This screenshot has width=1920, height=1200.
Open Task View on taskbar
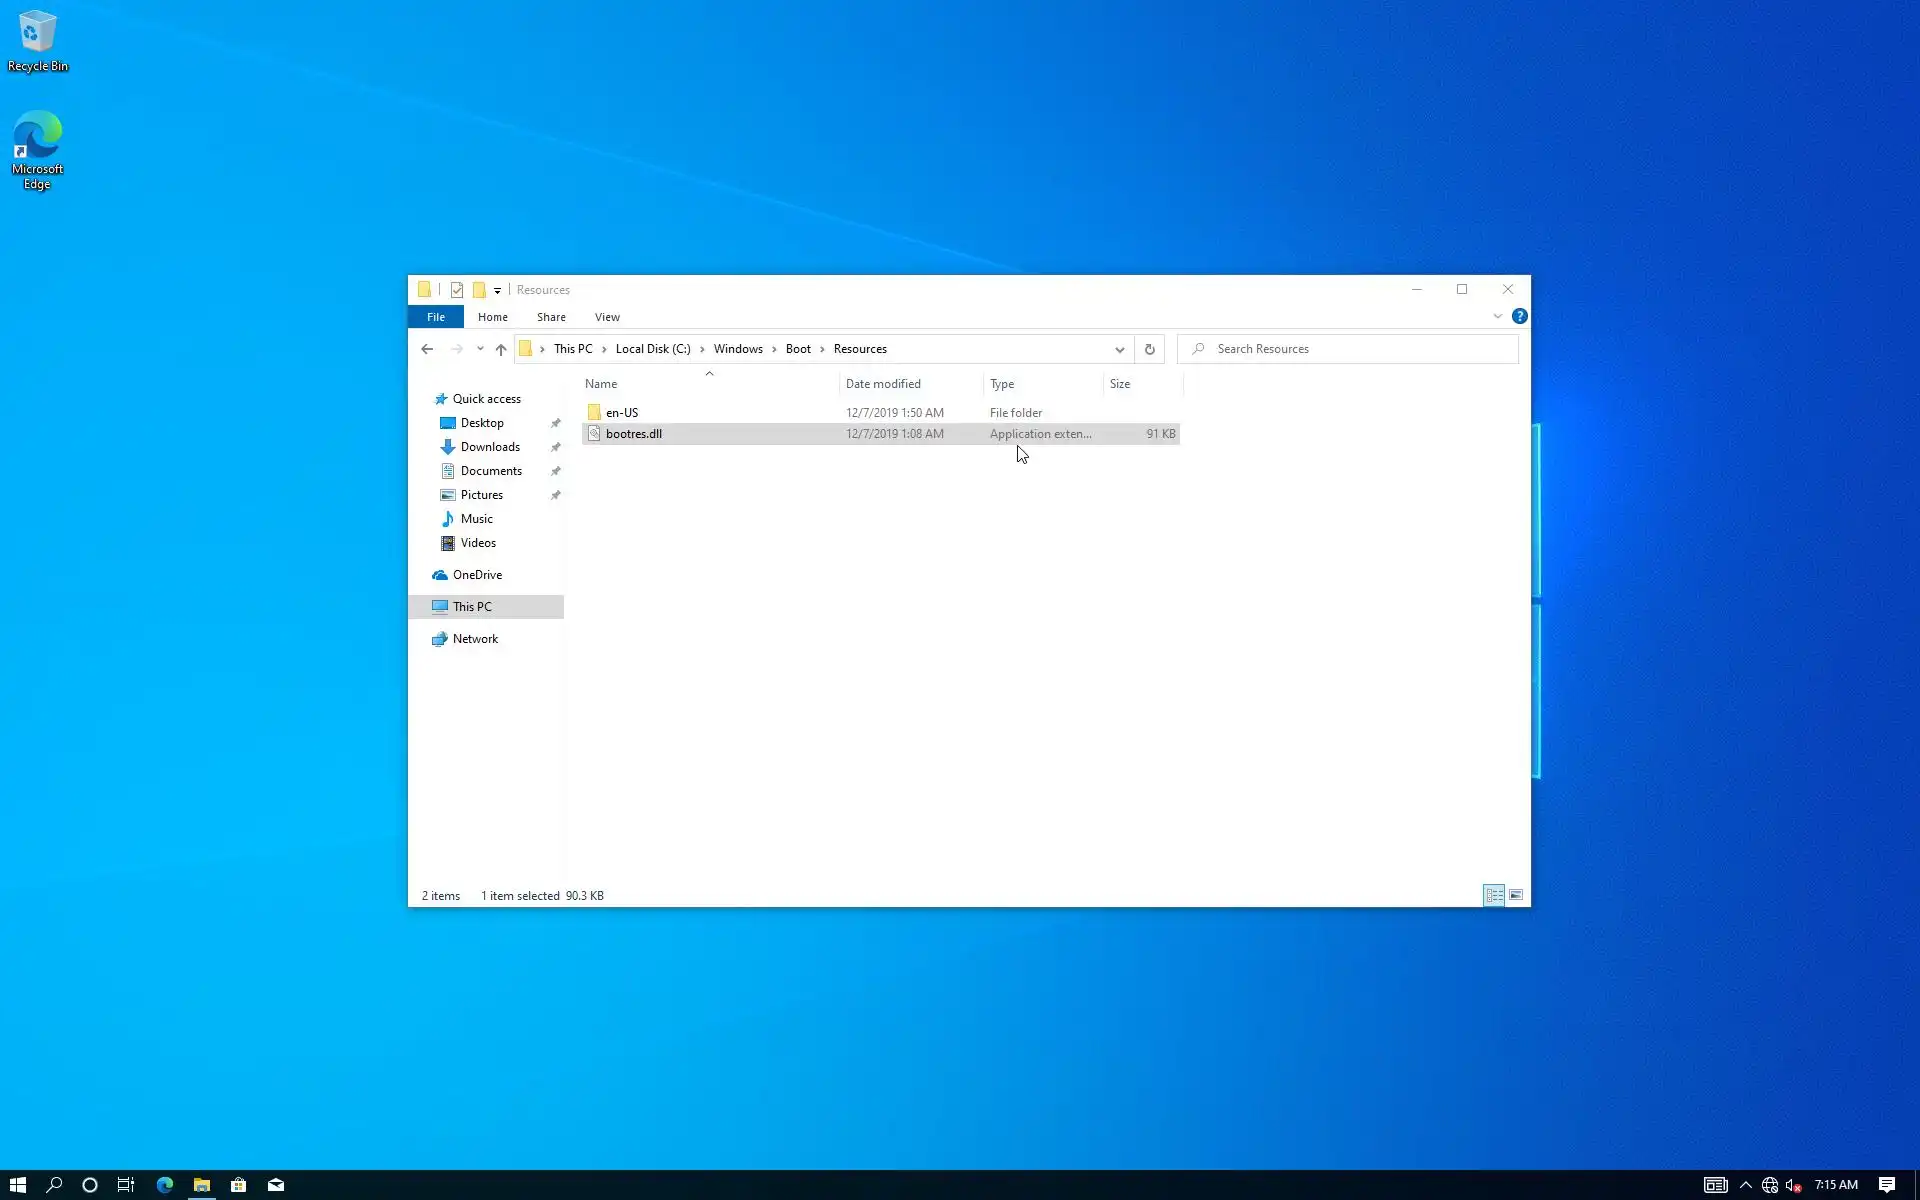pyautogui.click(x=126, y=1185)
